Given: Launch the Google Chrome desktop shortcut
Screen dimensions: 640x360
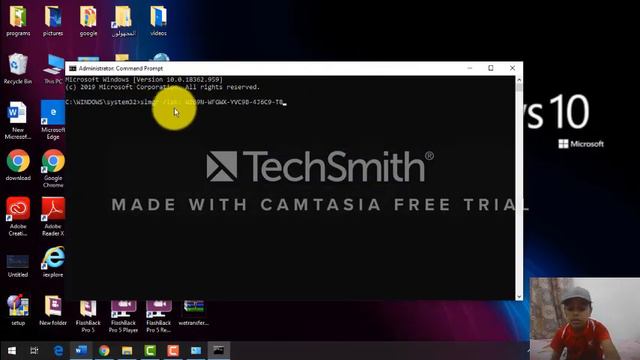Looking at the screenshot, I should pyautogui.click(x=53, y=168).
